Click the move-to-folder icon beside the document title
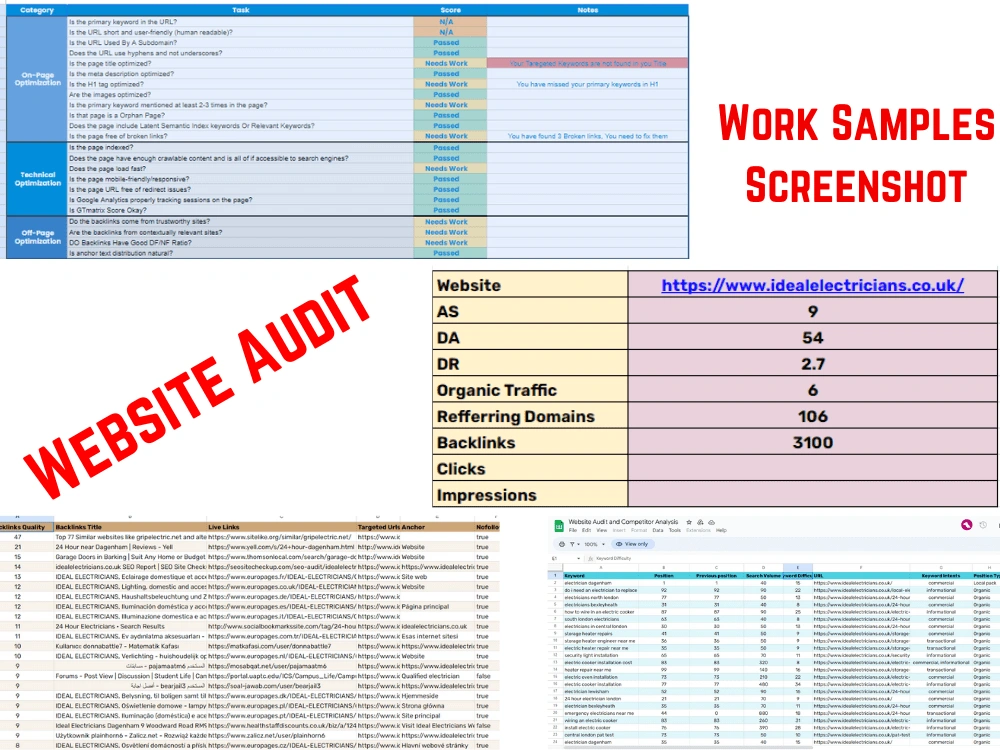The height and width of the screenshot is (750, 1000). pyautogui.click(x=700, y=522)
